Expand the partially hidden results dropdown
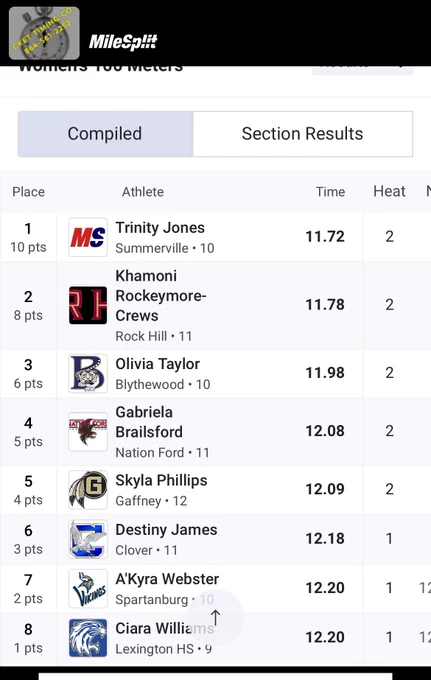 click(x=362, y=69)
